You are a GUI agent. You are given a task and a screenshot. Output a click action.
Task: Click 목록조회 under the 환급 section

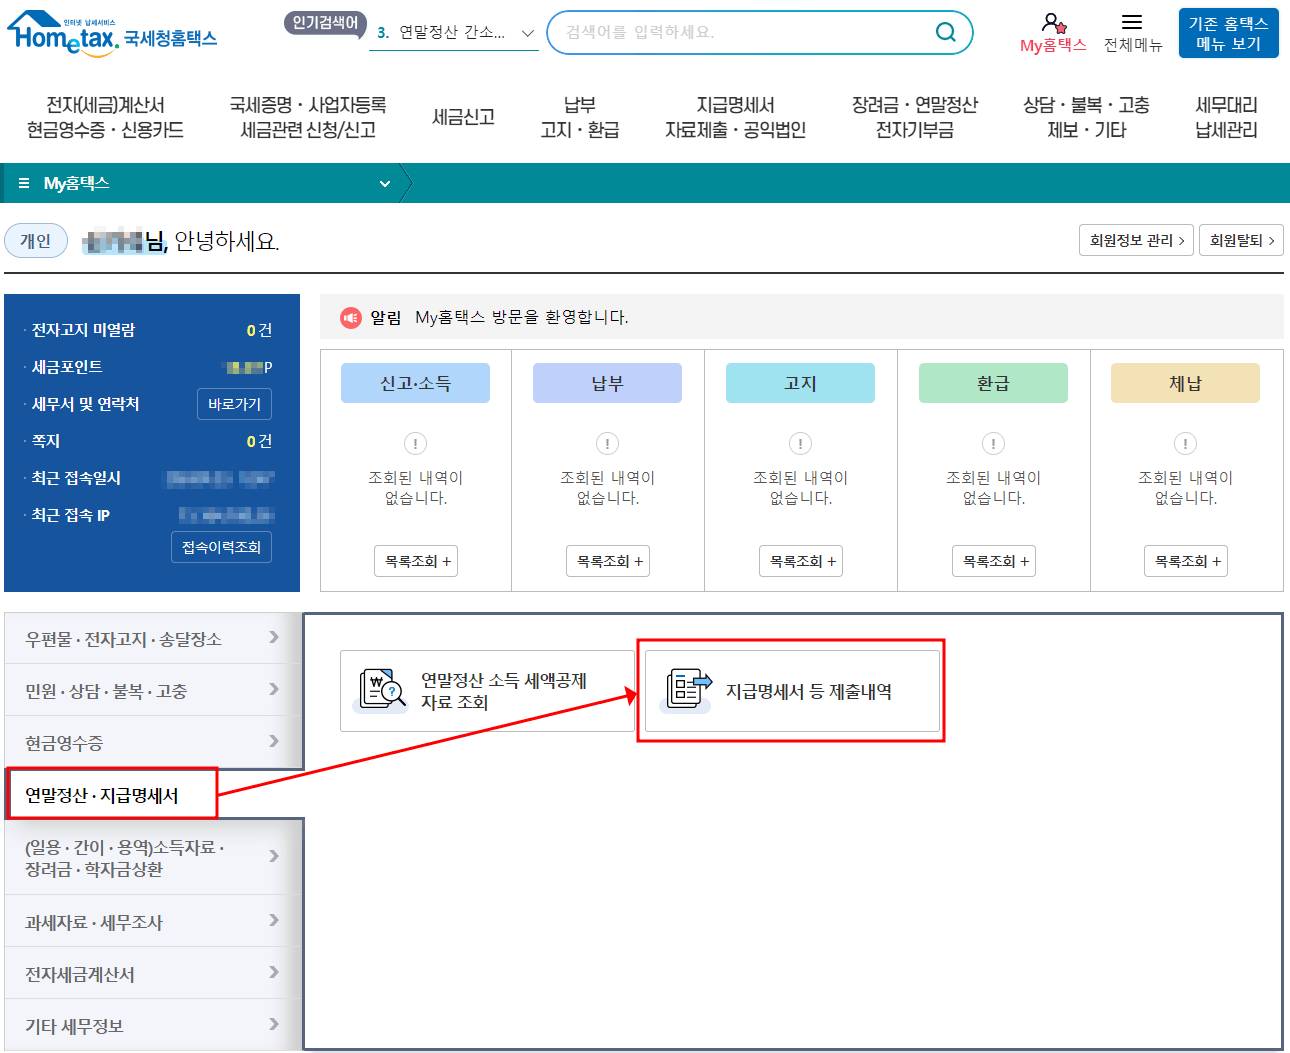click(x=993, y=561)
